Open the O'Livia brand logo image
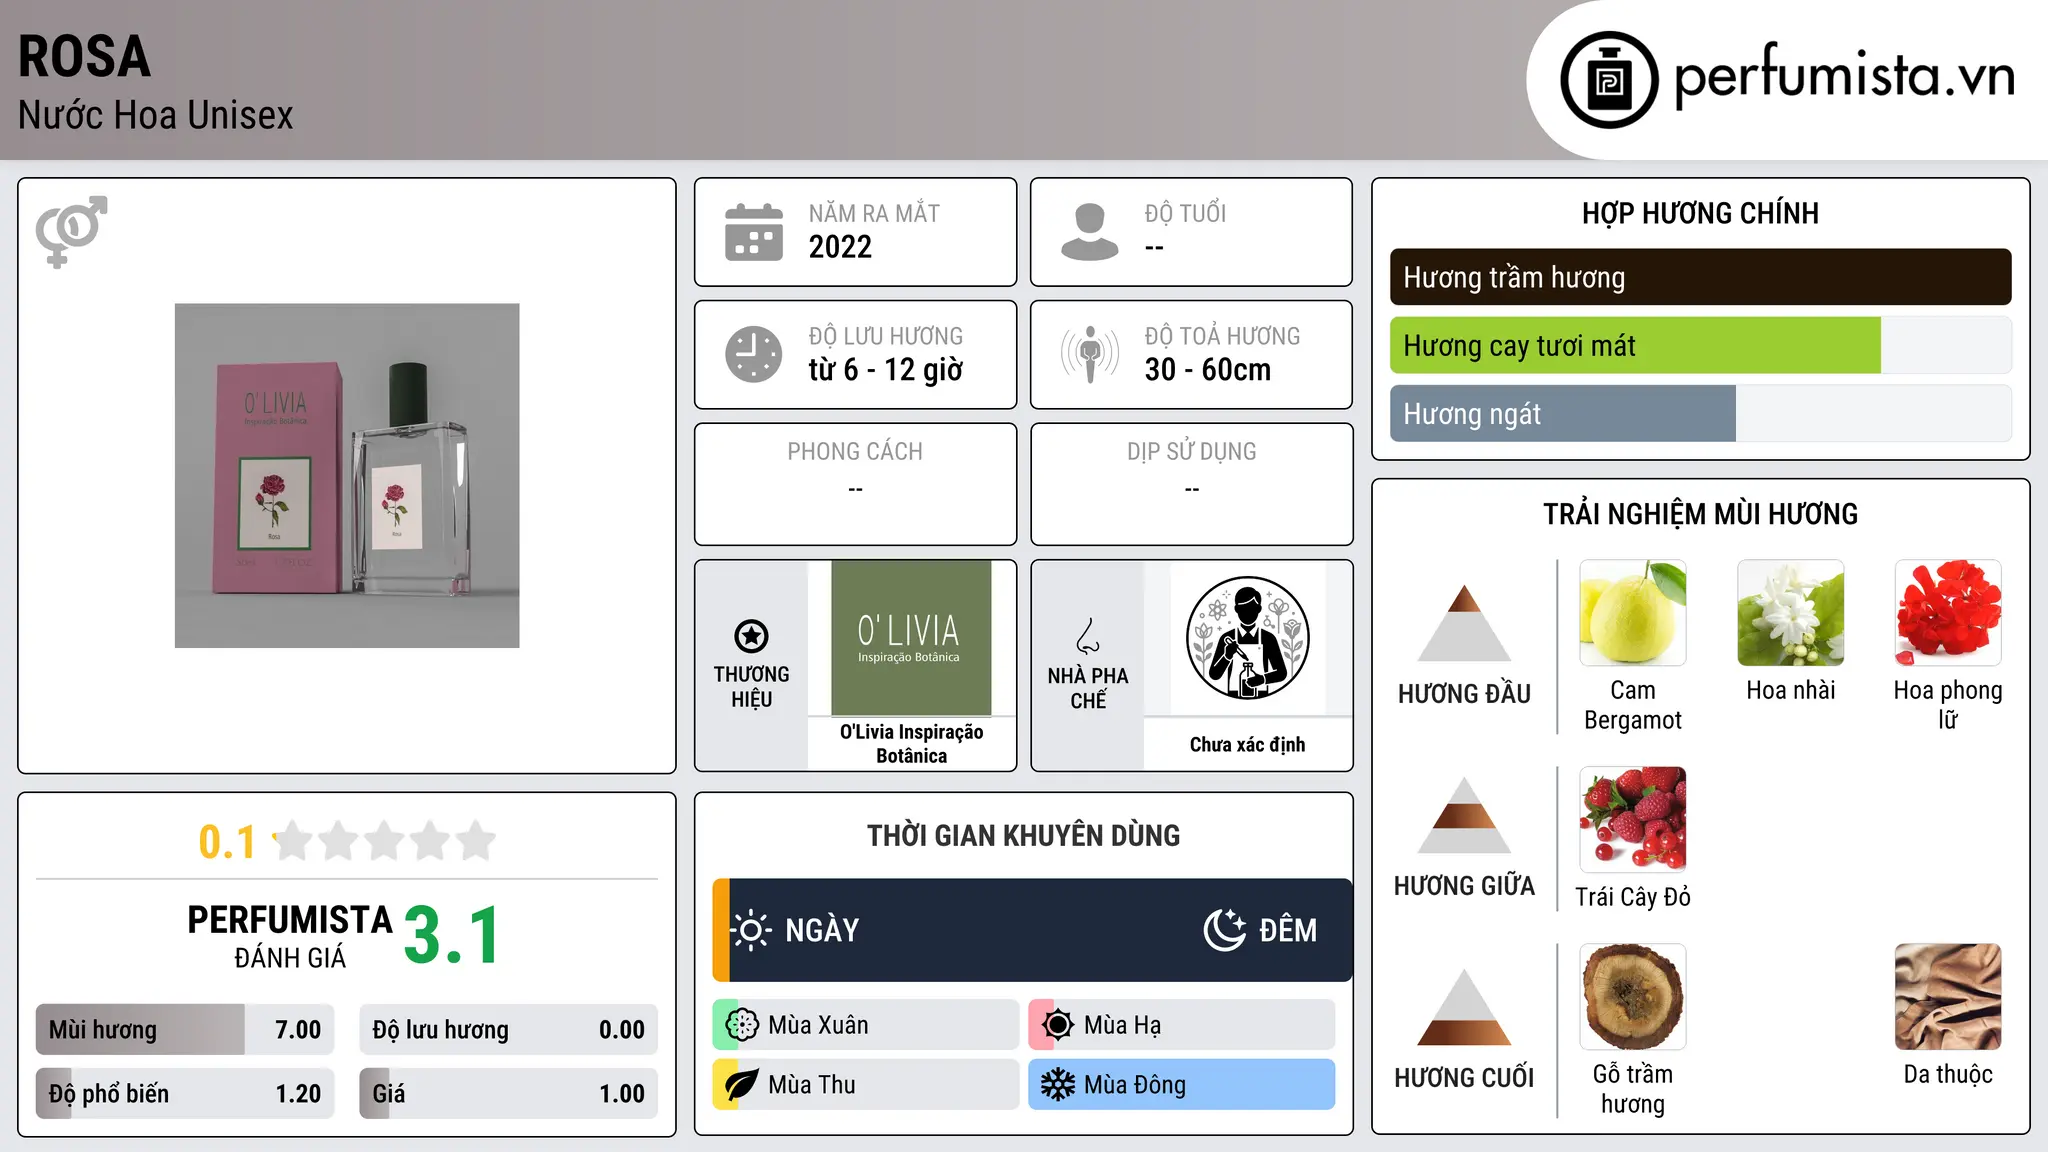 coord(911,638)
